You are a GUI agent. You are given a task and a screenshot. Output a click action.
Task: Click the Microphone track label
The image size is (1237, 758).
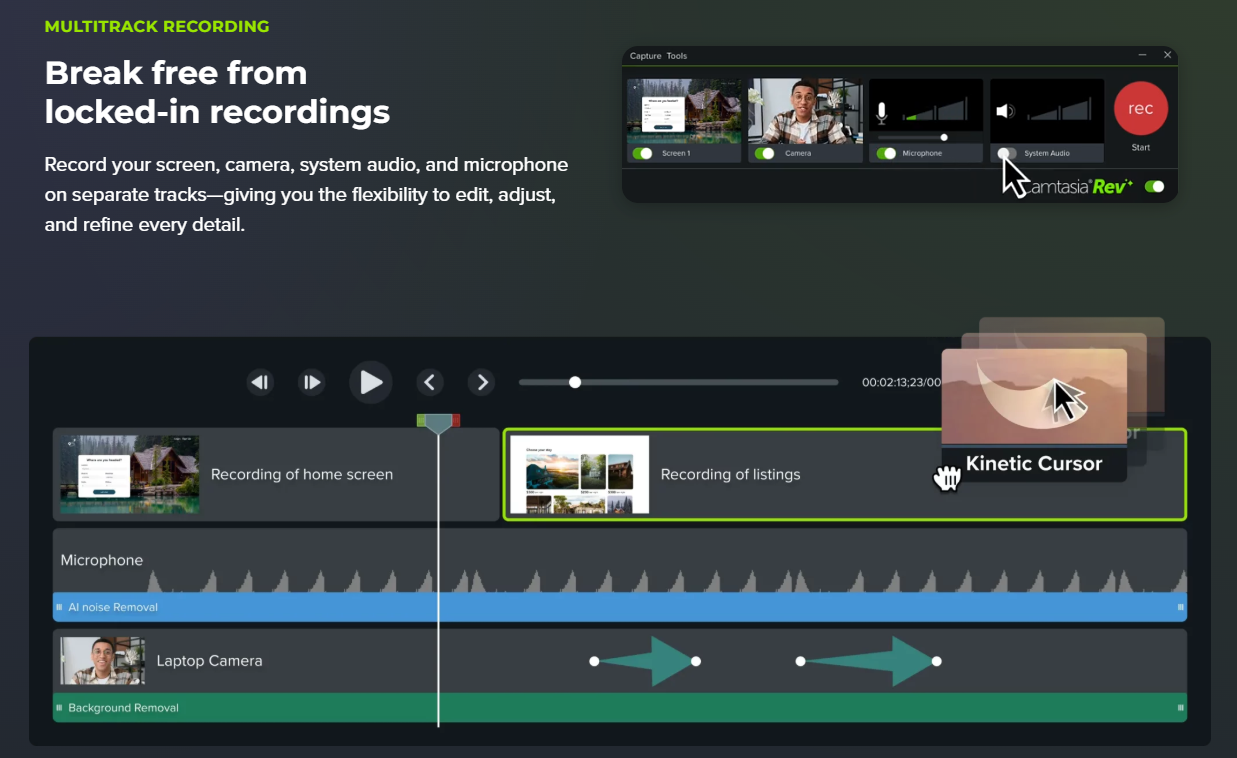point(102,560)
